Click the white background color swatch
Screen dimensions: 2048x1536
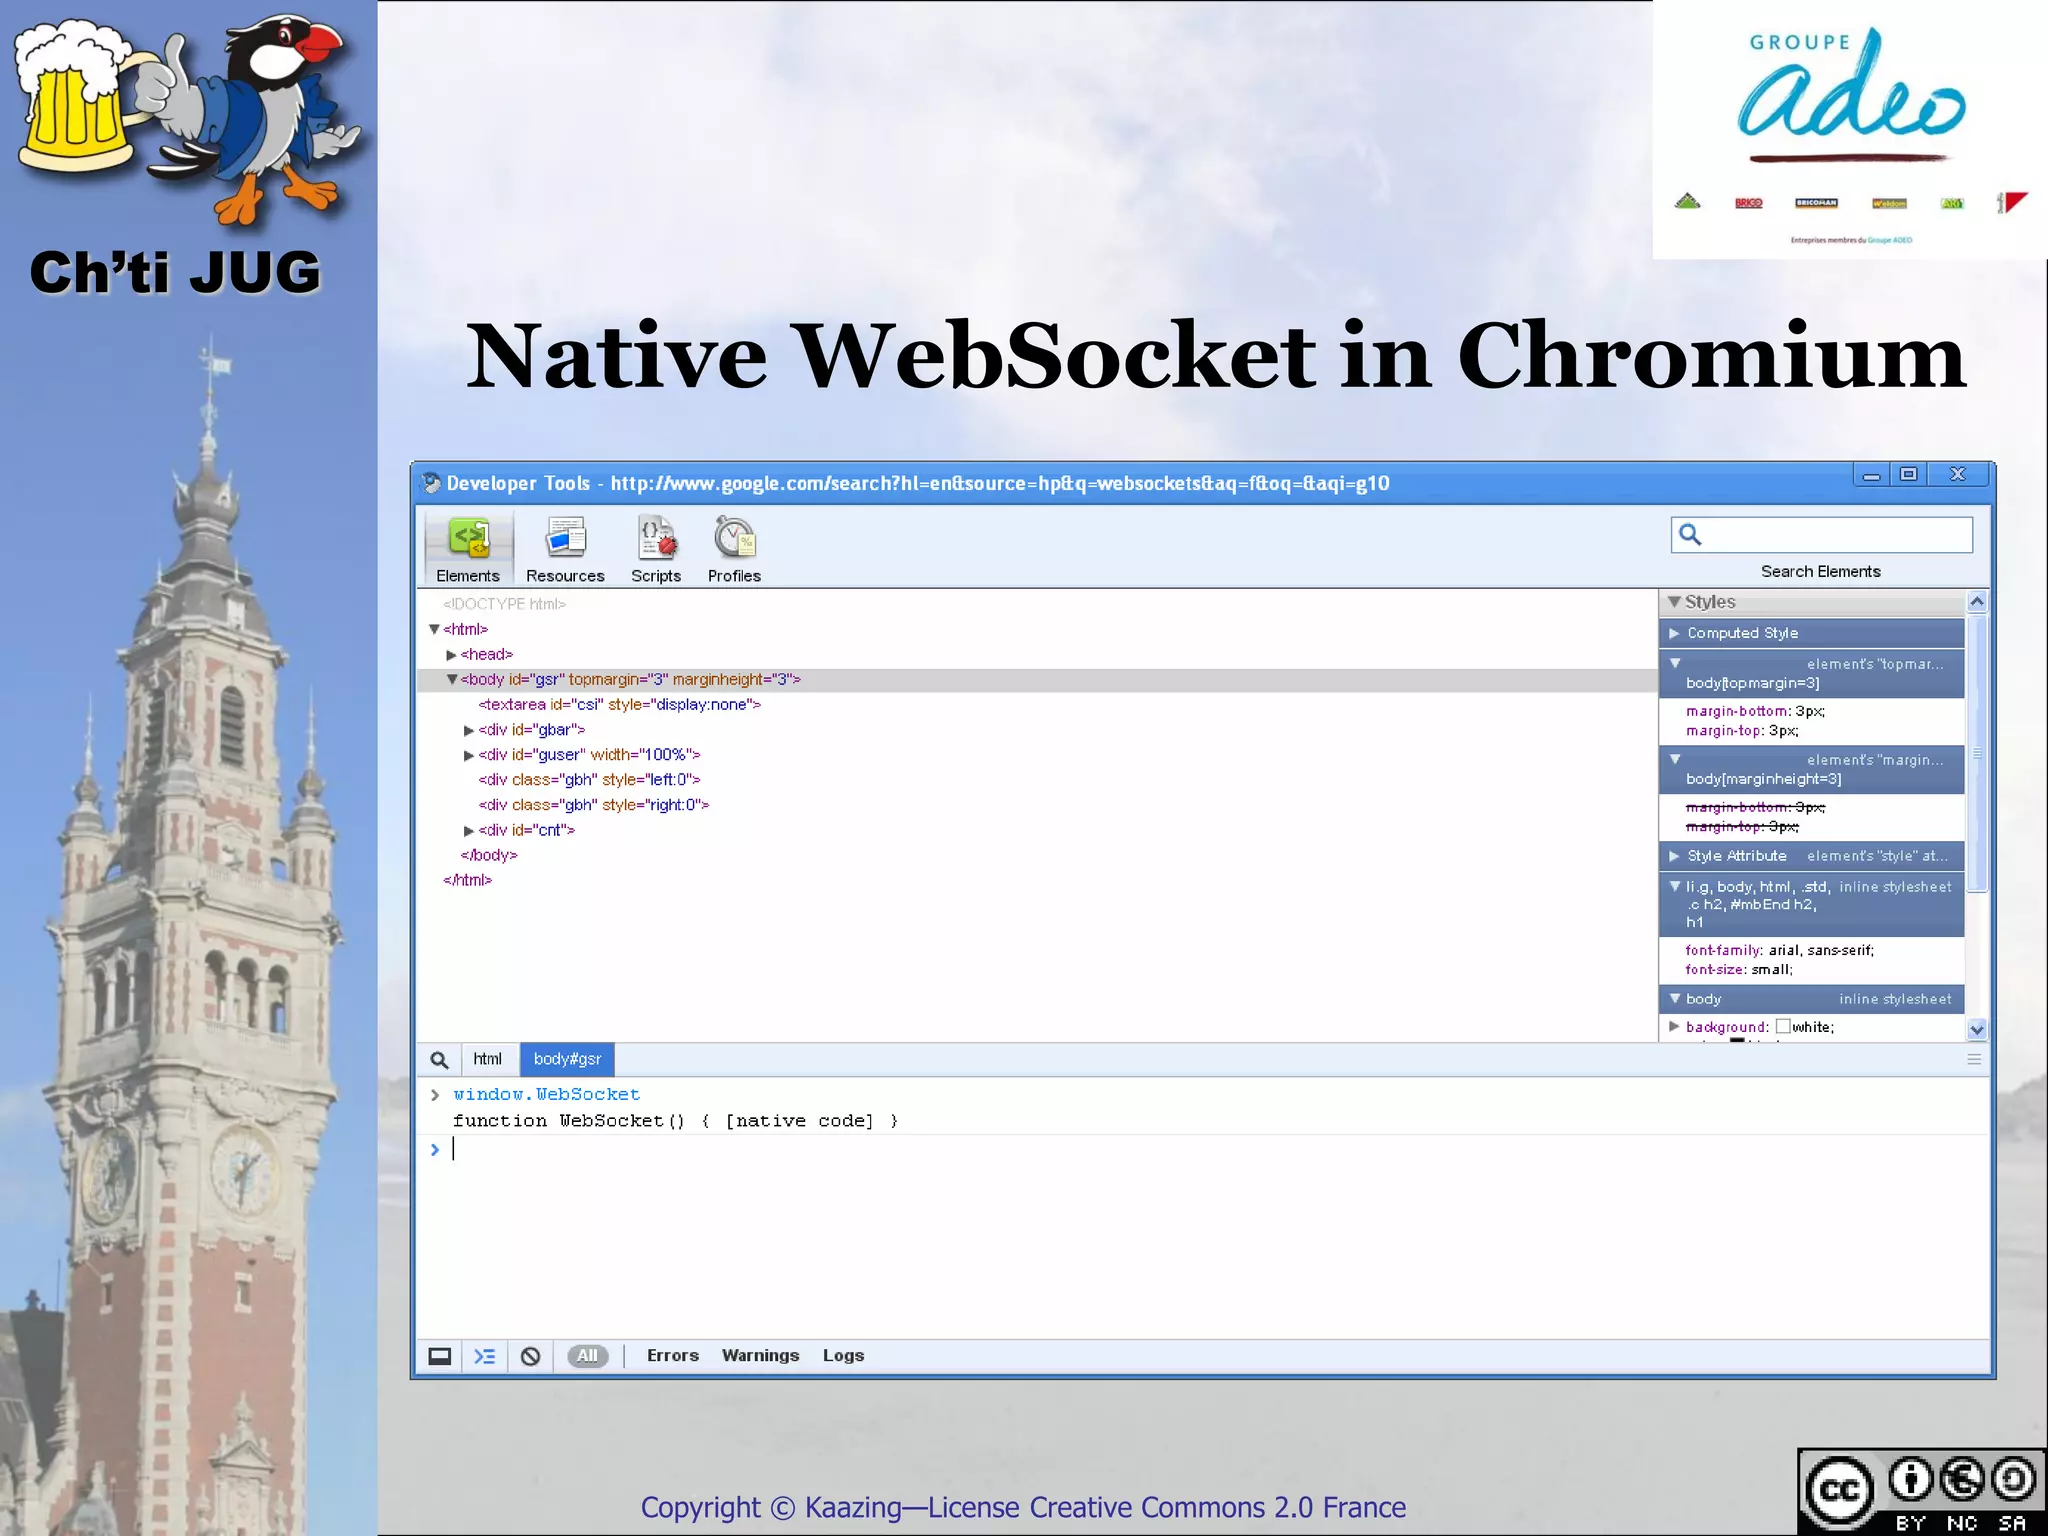(1783, 1026)
